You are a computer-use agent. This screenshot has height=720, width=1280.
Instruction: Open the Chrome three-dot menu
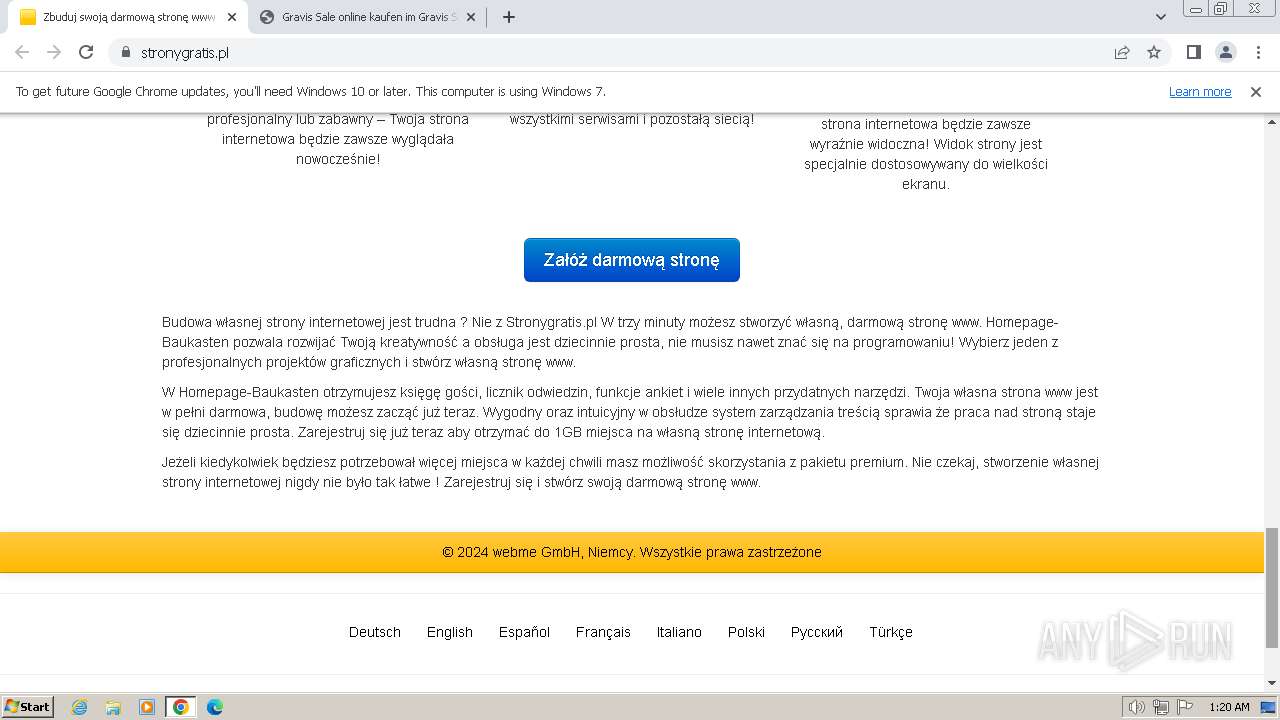pyautogui.click(x=1258, y=52)
